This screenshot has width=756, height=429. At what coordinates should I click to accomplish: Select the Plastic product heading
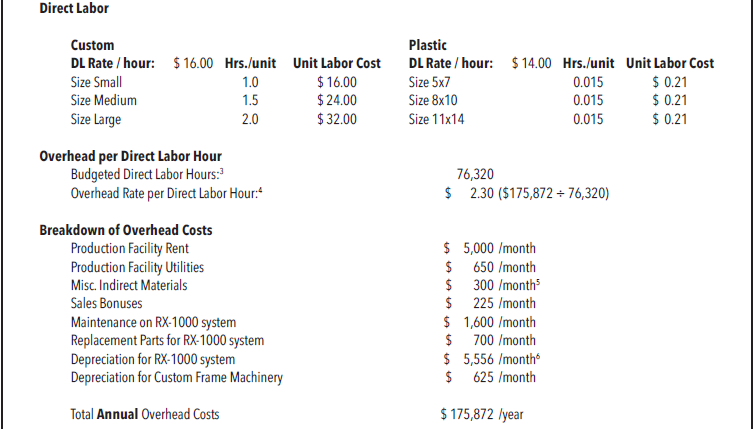(428, 46)
